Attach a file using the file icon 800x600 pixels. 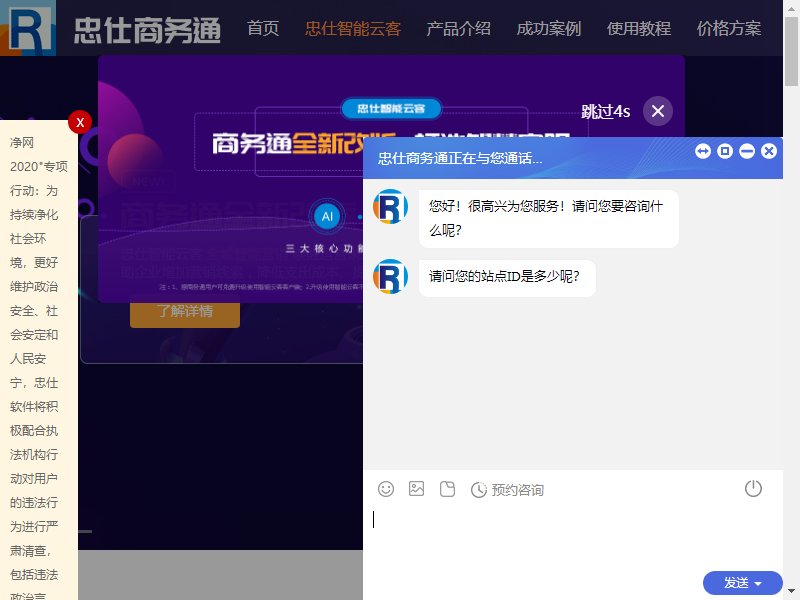(x=447, y=489)
